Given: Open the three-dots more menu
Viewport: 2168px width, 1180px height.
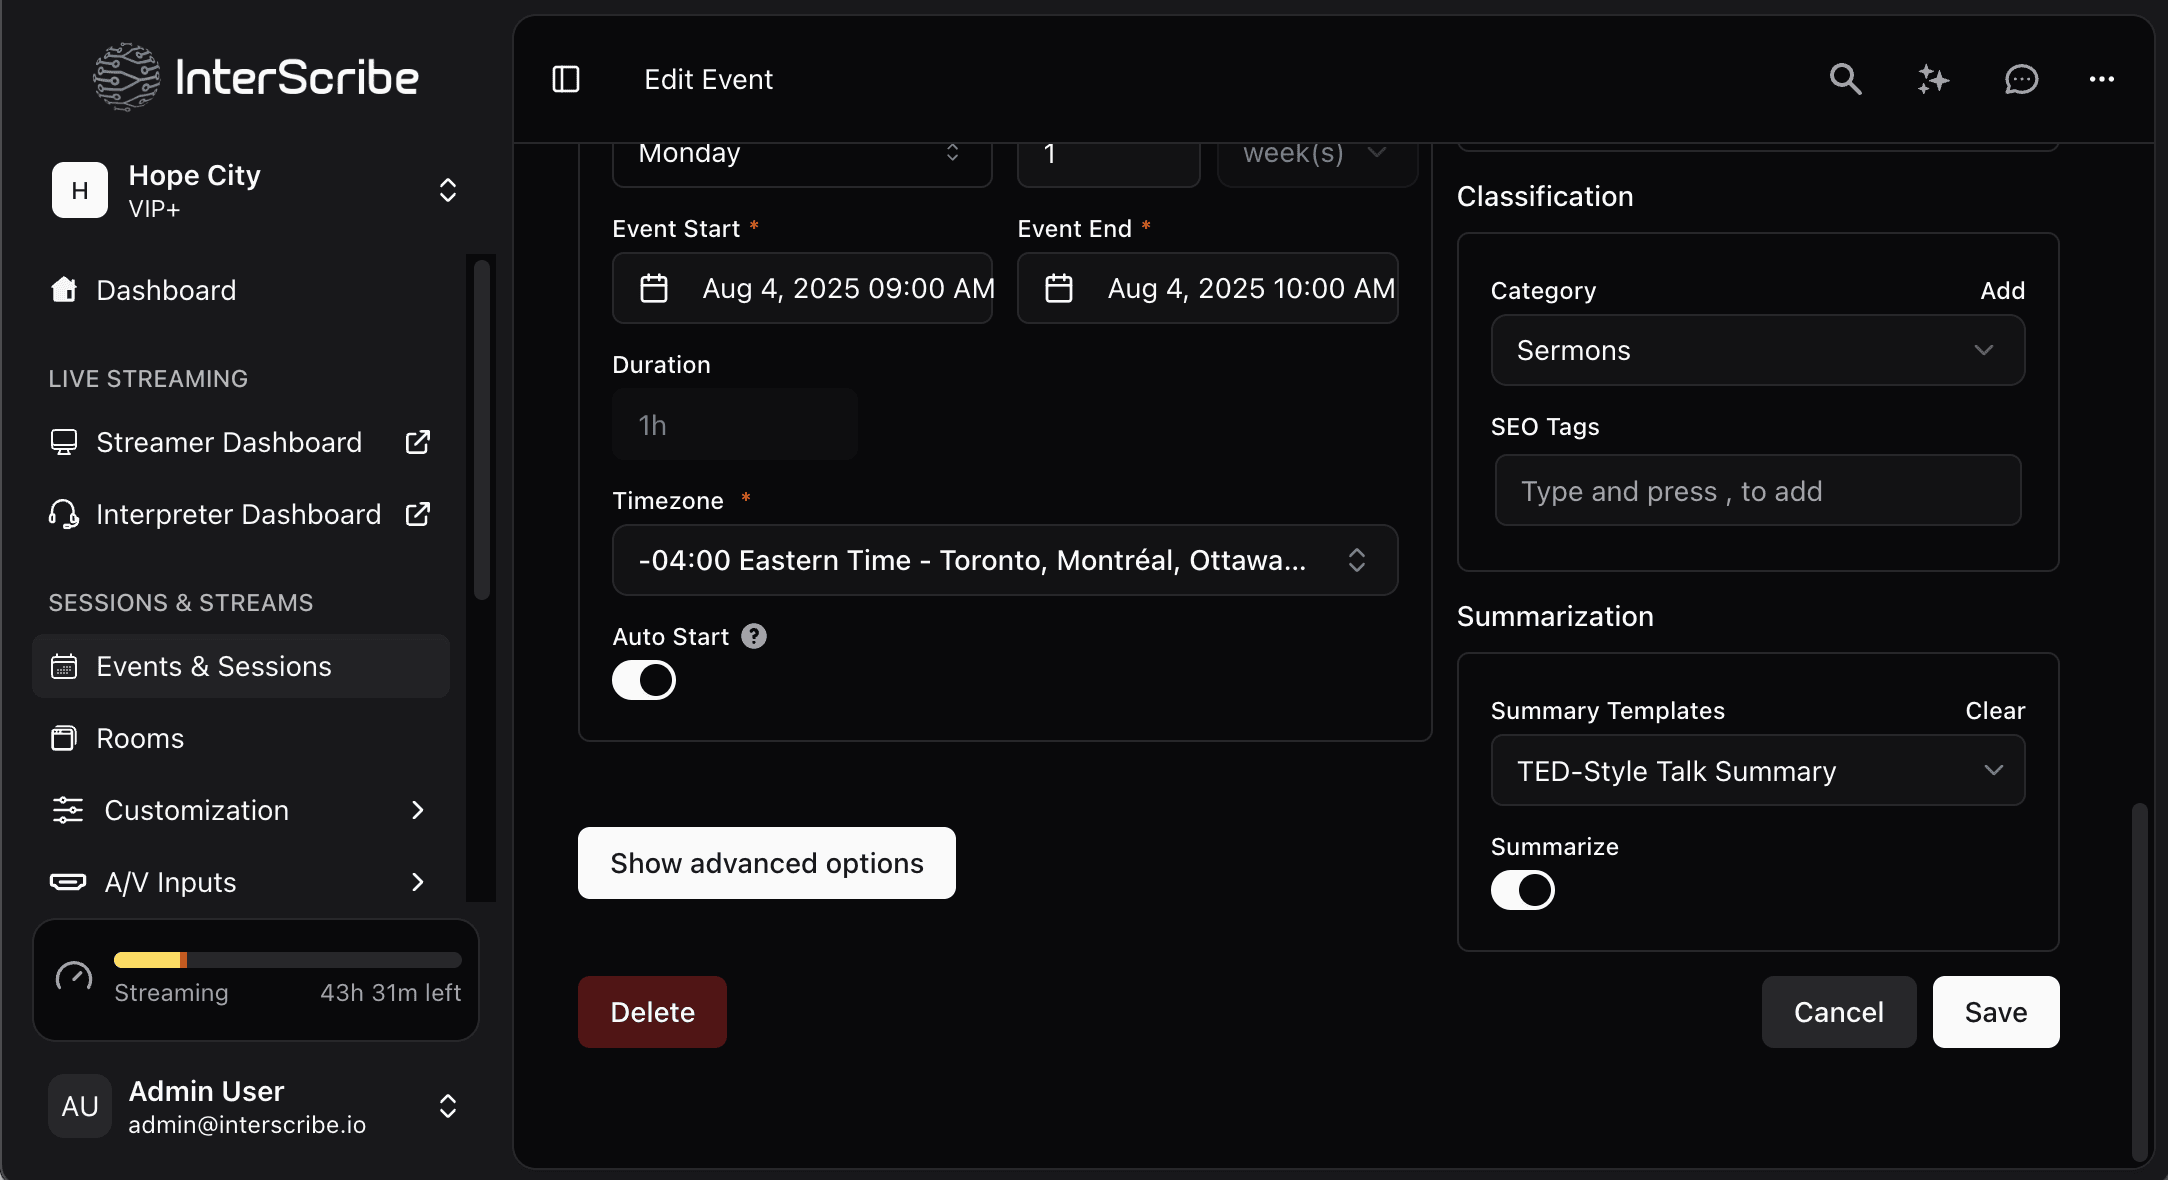Looking at the screenshot, I should 2101,79.
